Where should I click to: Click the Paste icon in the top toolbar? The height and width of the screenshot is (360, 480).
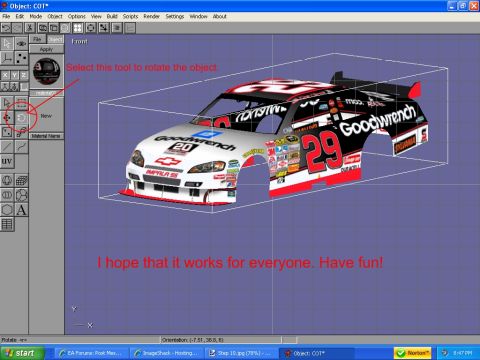click(x=54, y=28)
